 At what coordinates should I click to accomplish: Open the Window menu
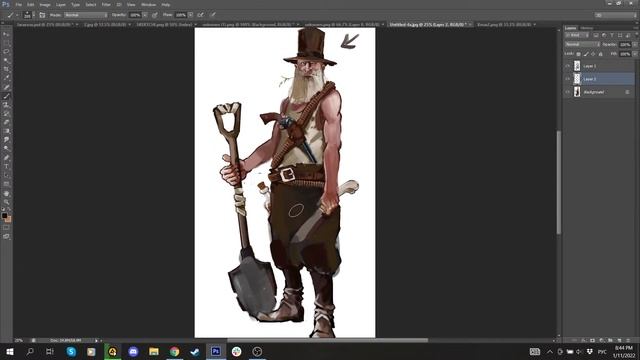149,4
